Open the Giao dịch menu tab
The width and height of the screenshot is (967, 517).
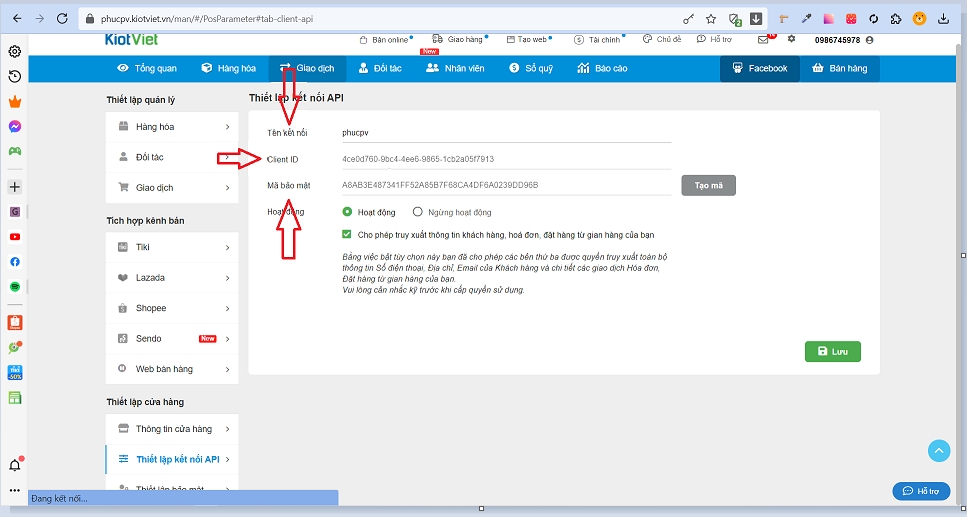coord(307,69)
